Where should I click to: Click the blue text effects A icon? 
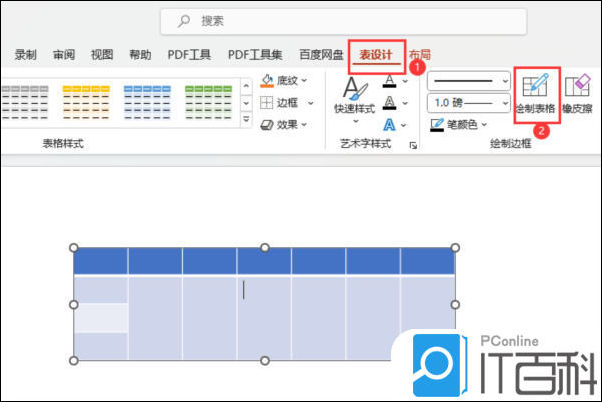tap(389, 125)
